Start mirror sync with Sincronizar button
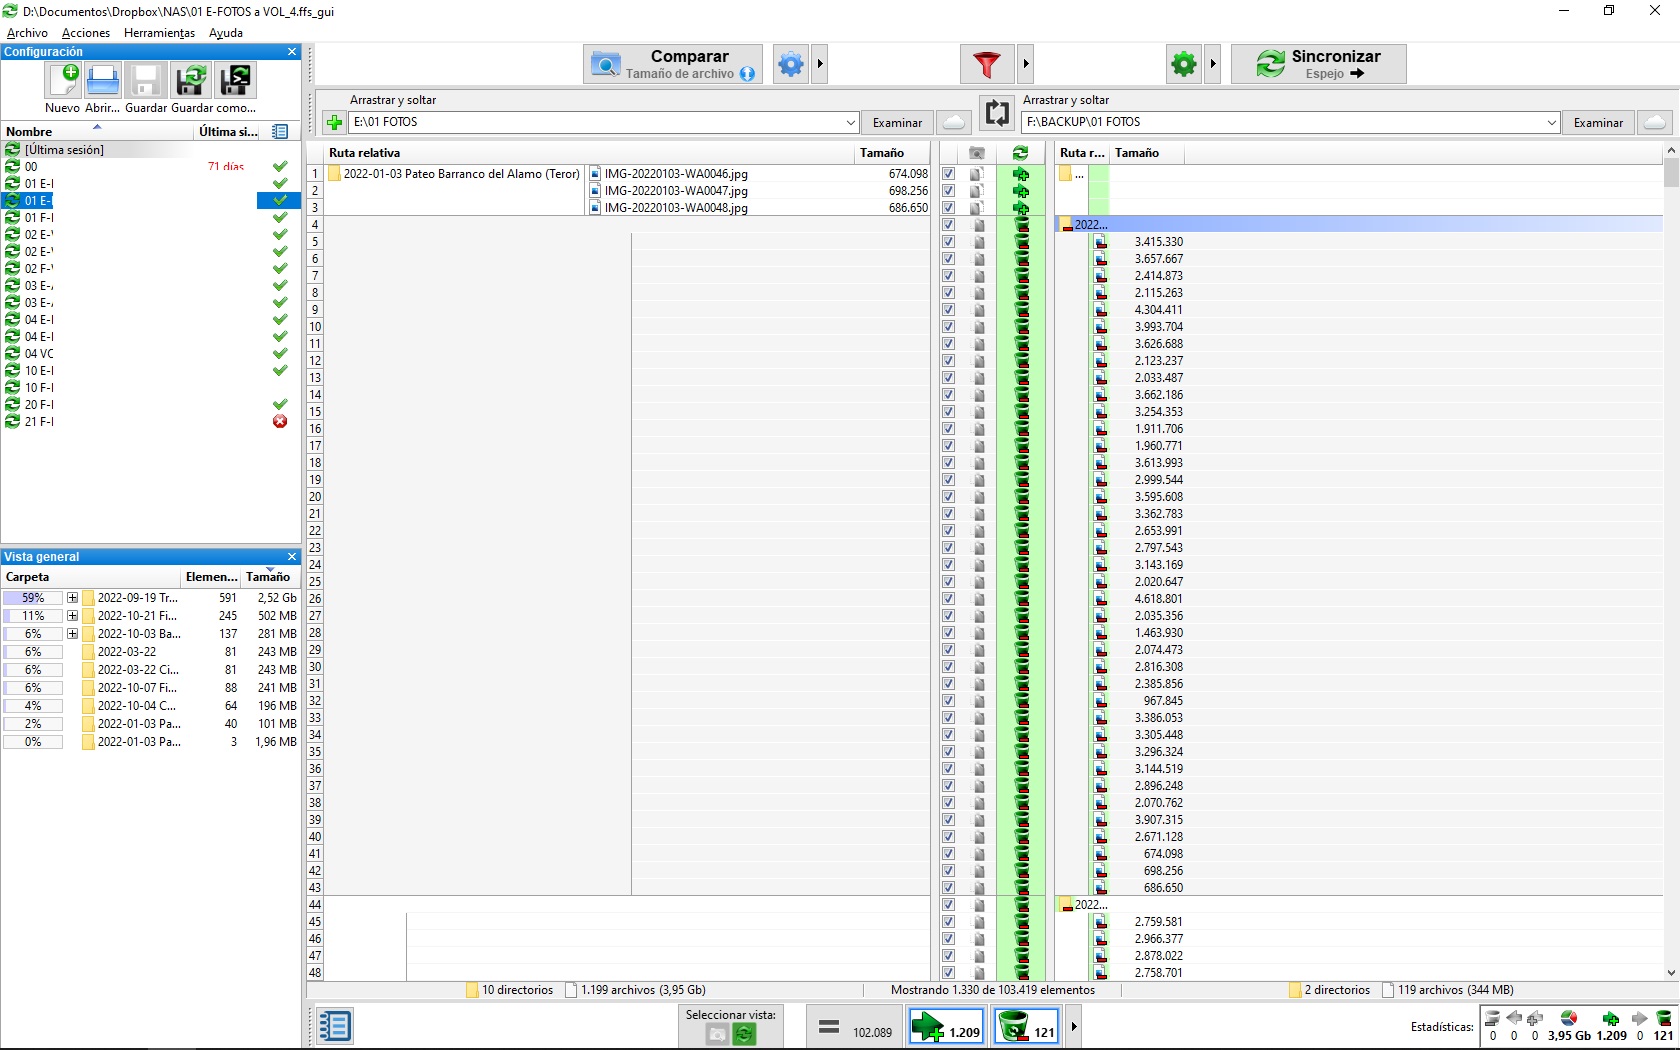The image size is (1680, 1050). [1319, 65]
